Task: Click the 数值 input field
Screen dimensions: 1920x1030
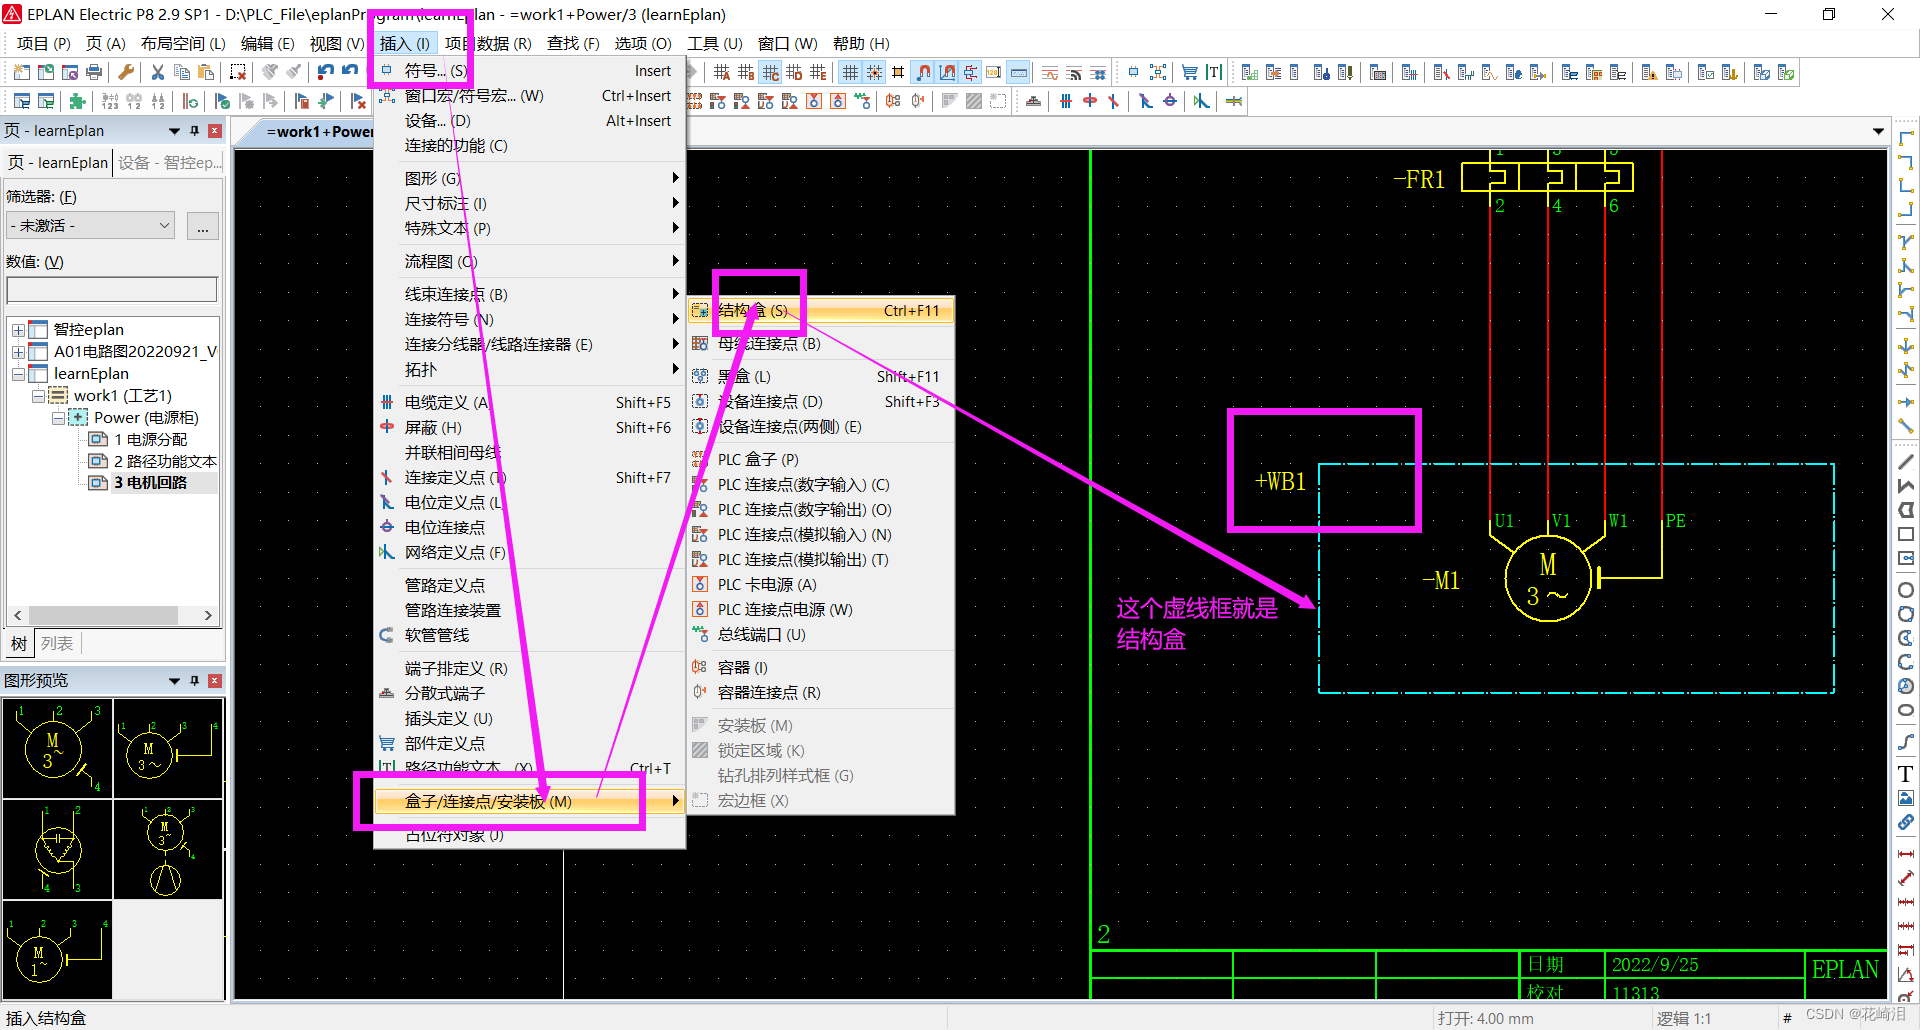Action: (x=112, y=290)
